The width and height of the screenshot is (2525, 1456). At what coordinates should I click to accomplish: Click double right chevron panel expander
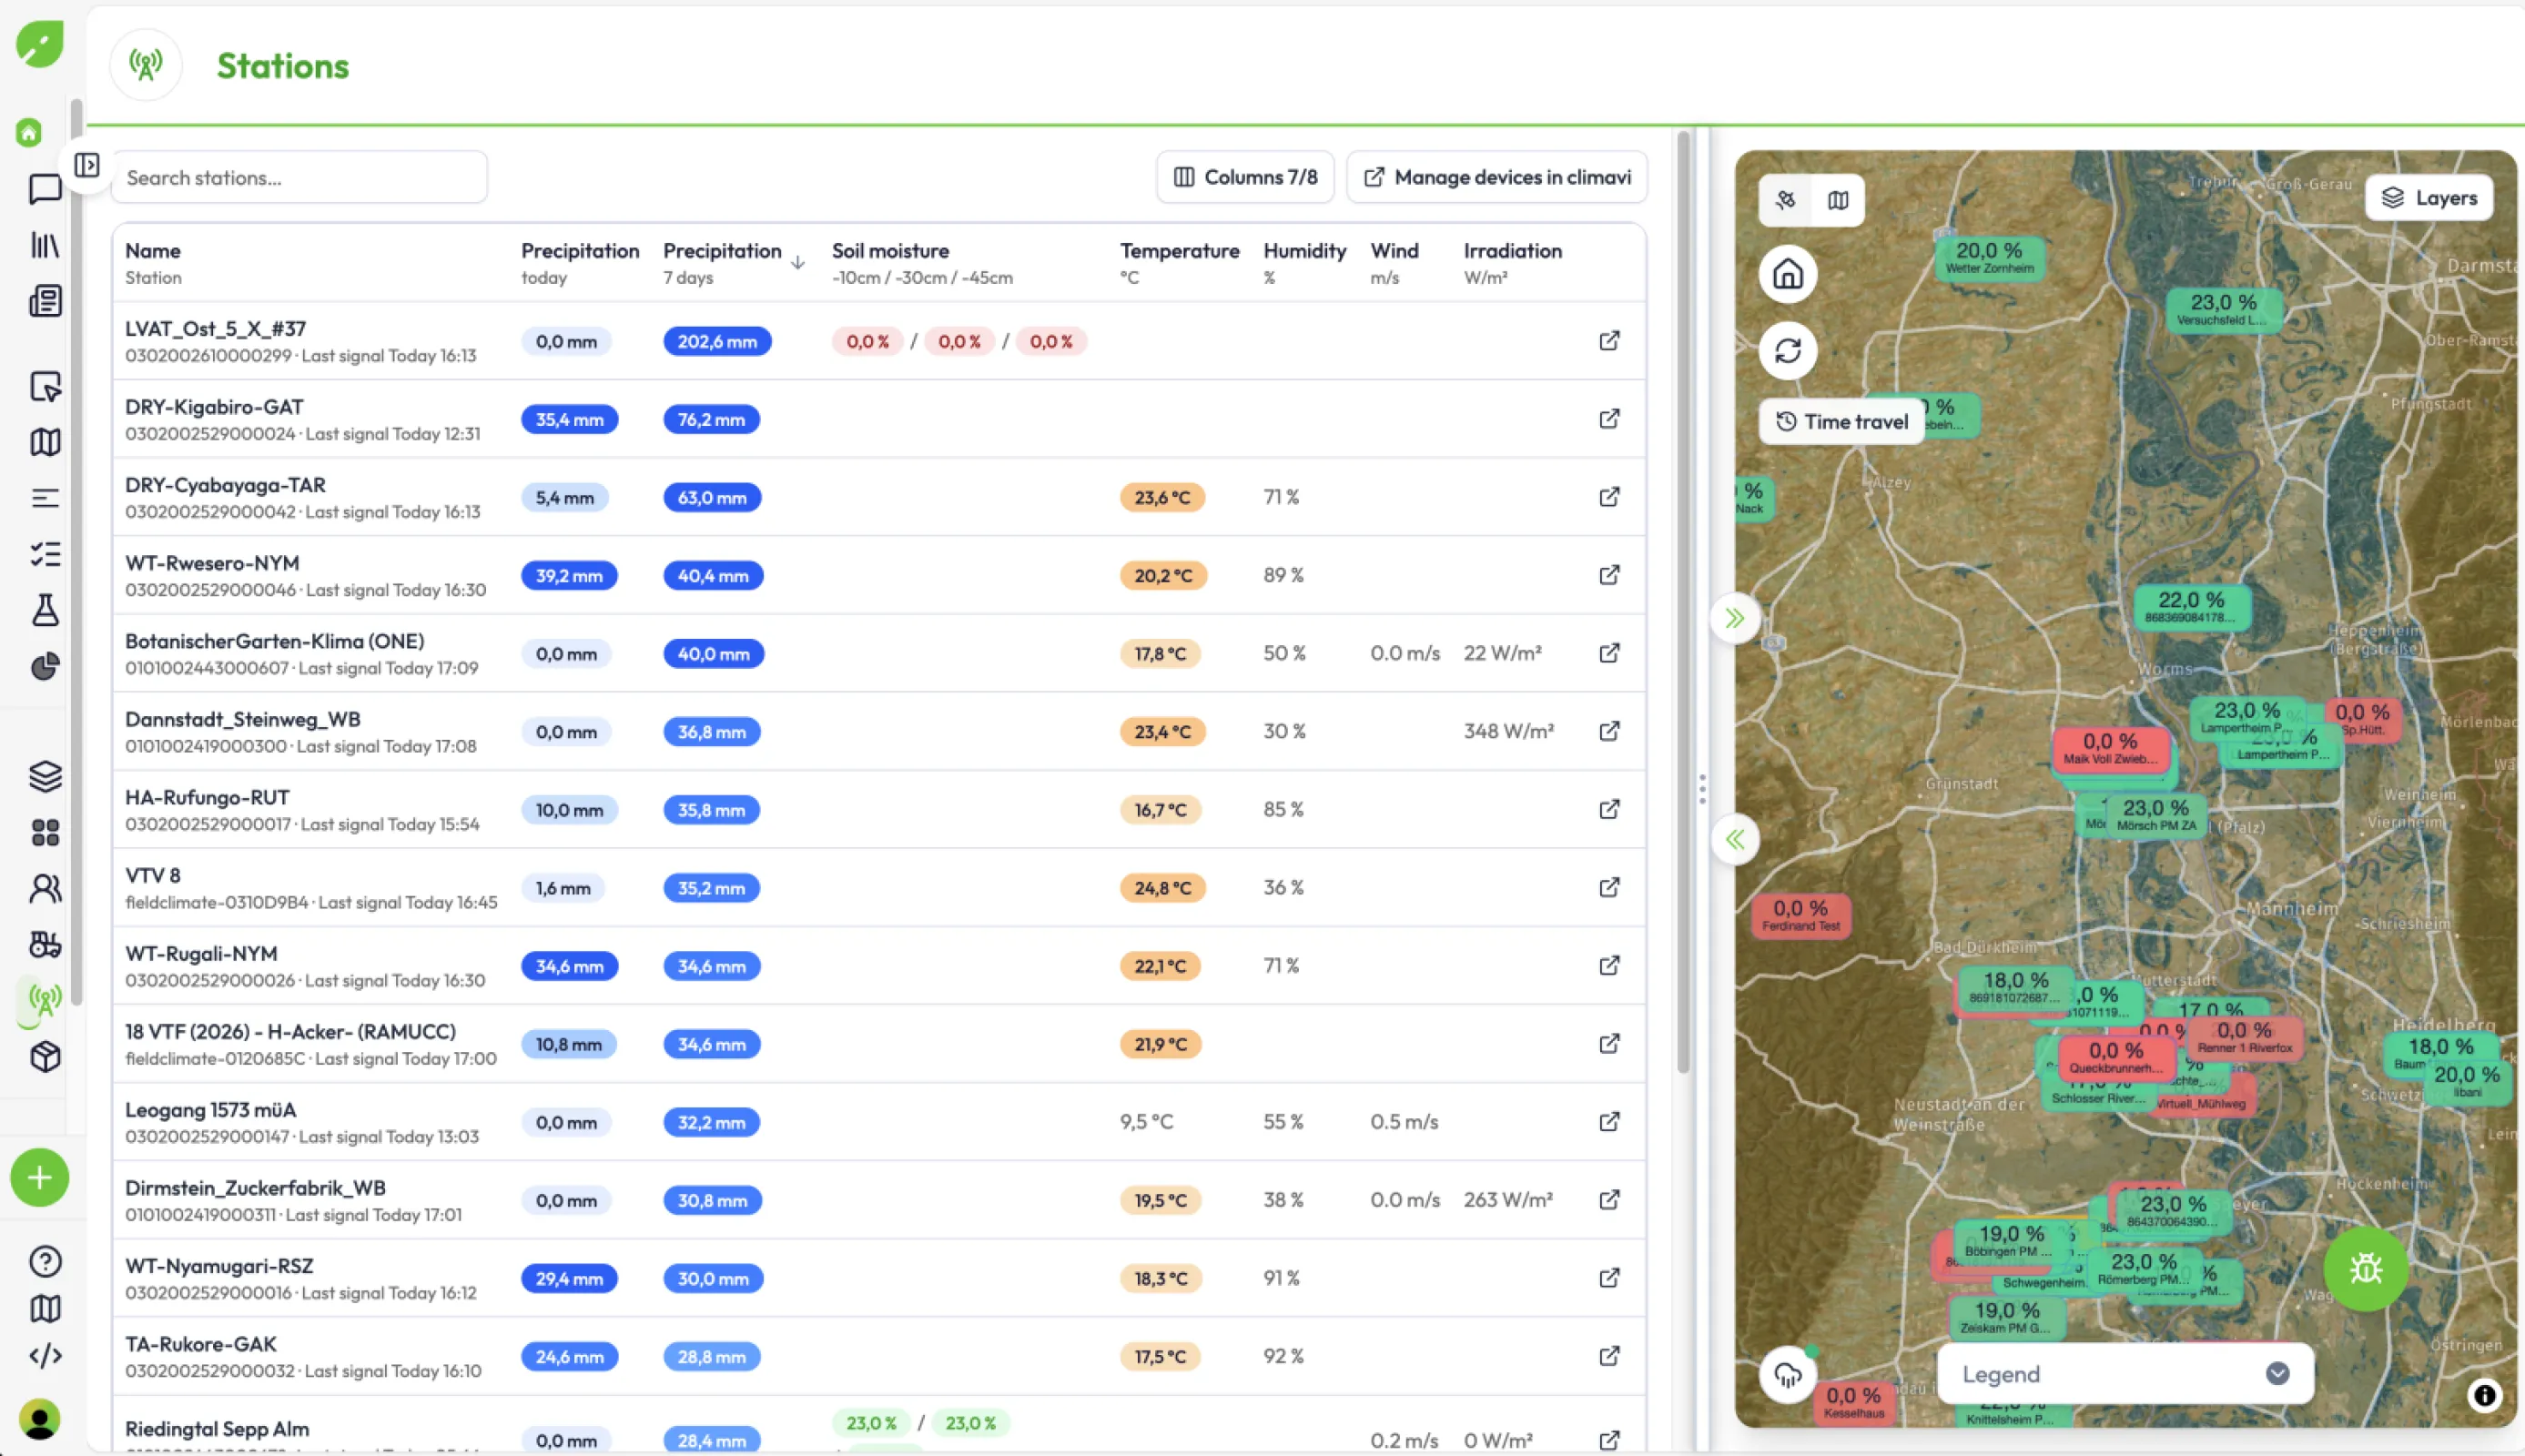tap(1735, 618)
